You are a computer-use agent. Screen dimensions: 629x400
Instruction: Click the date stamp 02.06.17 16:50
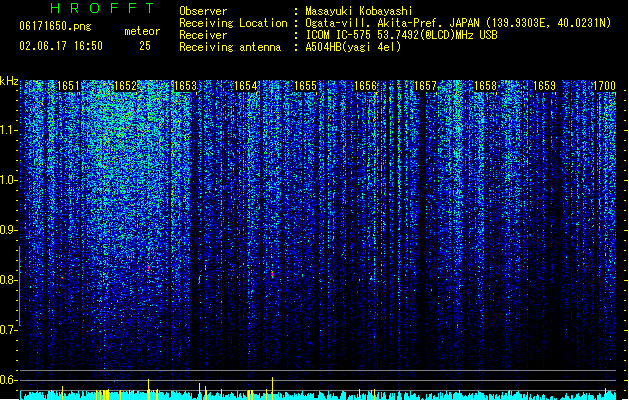61,46
